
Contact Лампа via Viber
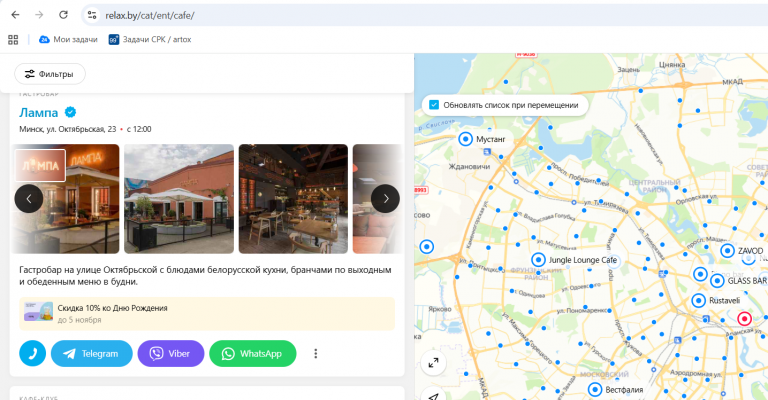coord(170,353)
